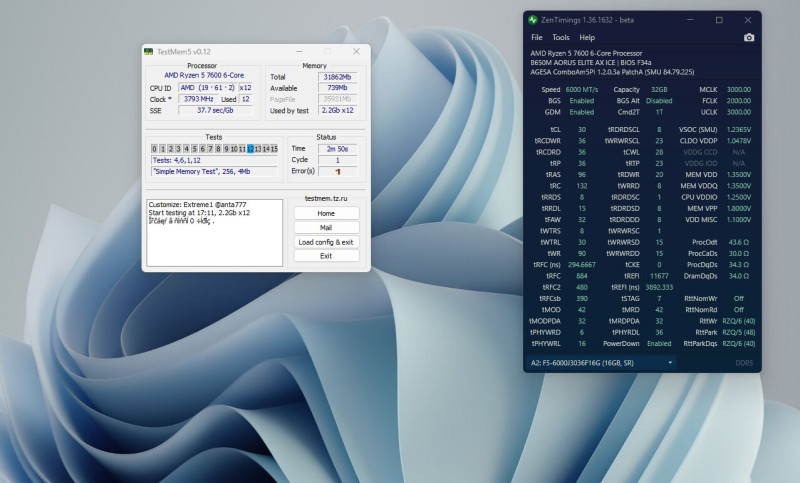Click the PowerDown Enabled value
The width and height of the screenshot is (800, 483).
[659, 343]
